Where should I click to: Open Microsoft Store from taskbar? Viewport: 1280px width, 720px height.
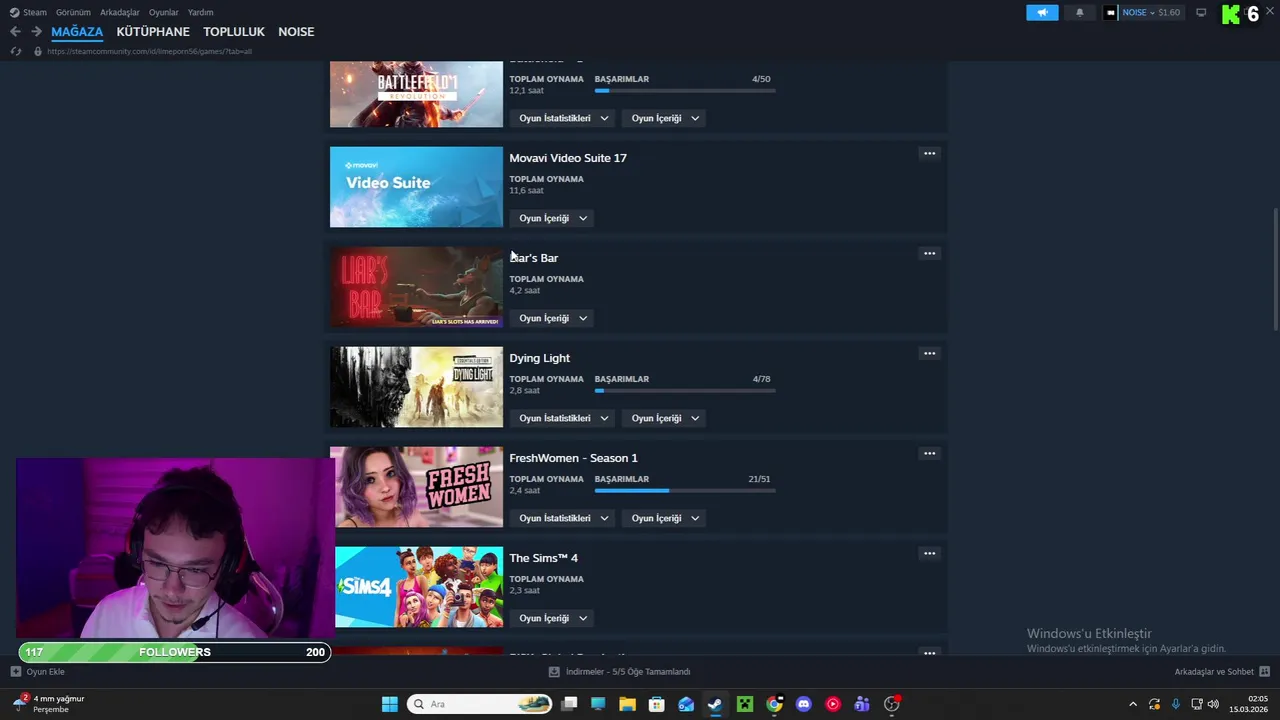(x=657, y=704)
